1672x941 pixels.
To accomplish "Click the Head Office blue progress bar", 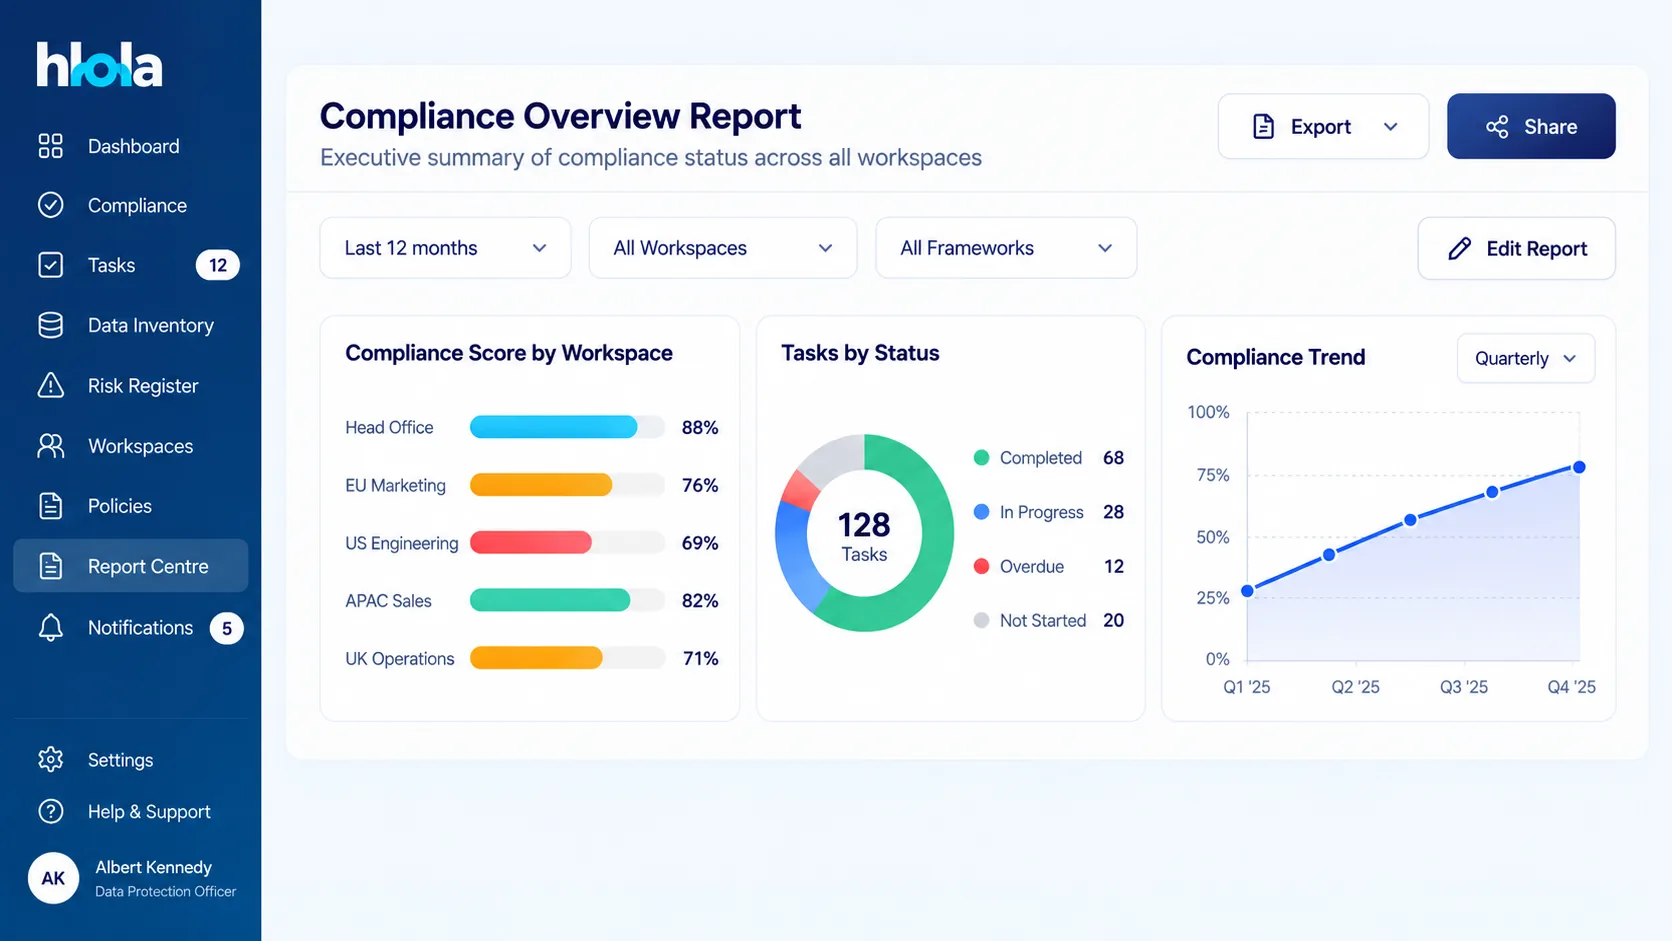I will [553, 427].
